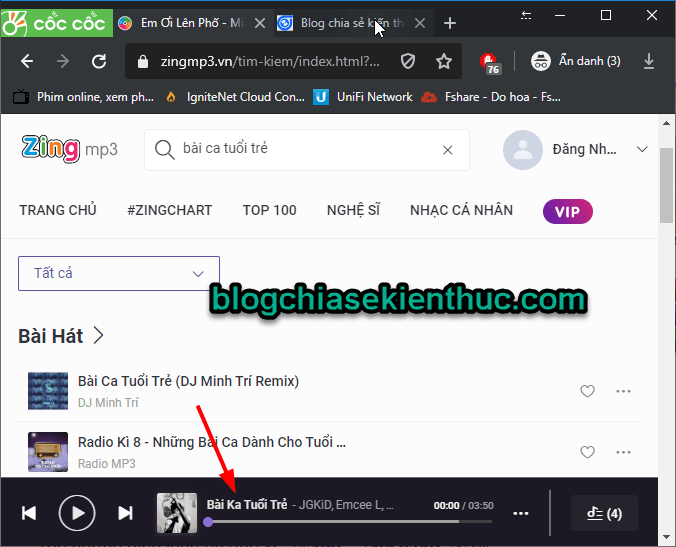
Task: Open more options for Radio Kì 8
Action: pos(623,452)
